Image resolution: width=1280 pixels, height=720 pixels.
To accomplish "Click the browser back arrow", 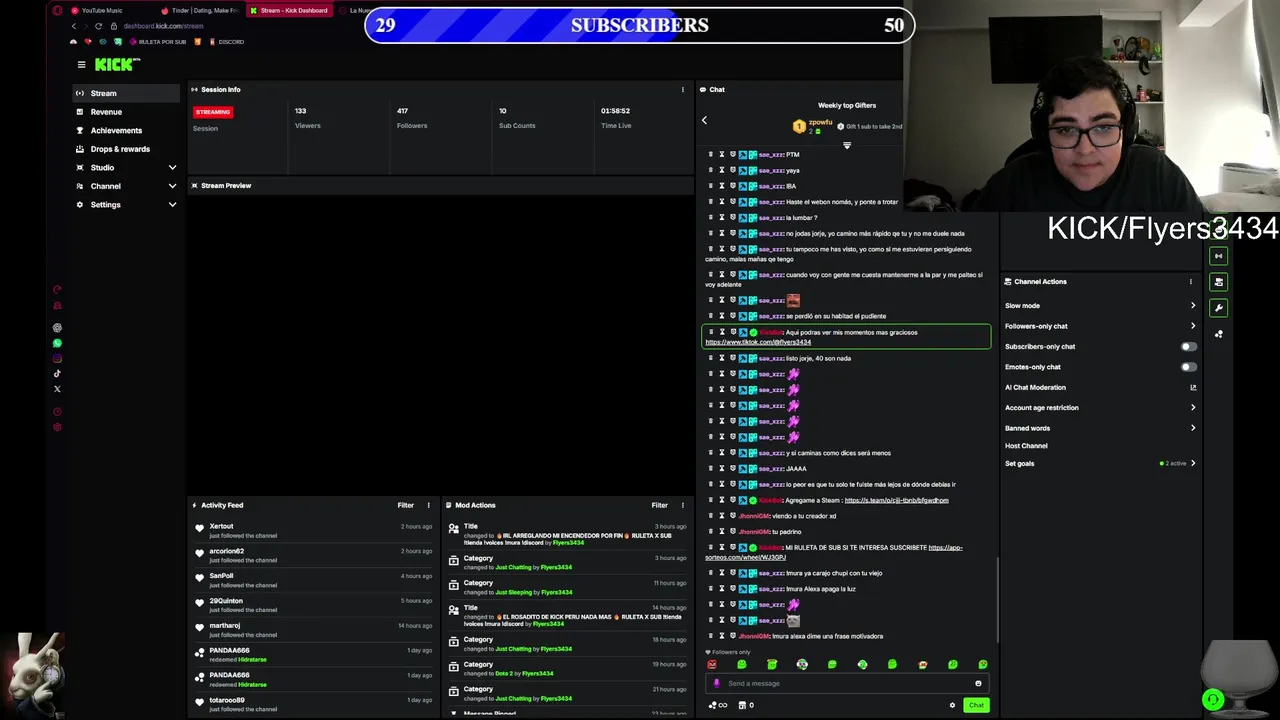I will 73,25.
